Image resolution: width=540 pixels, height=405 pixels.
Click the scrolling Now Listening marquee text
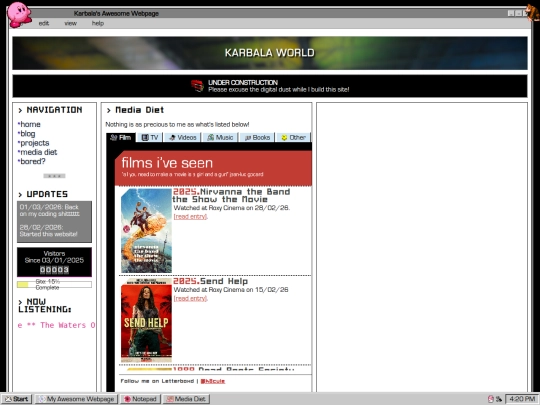click(x=56, y=325)
